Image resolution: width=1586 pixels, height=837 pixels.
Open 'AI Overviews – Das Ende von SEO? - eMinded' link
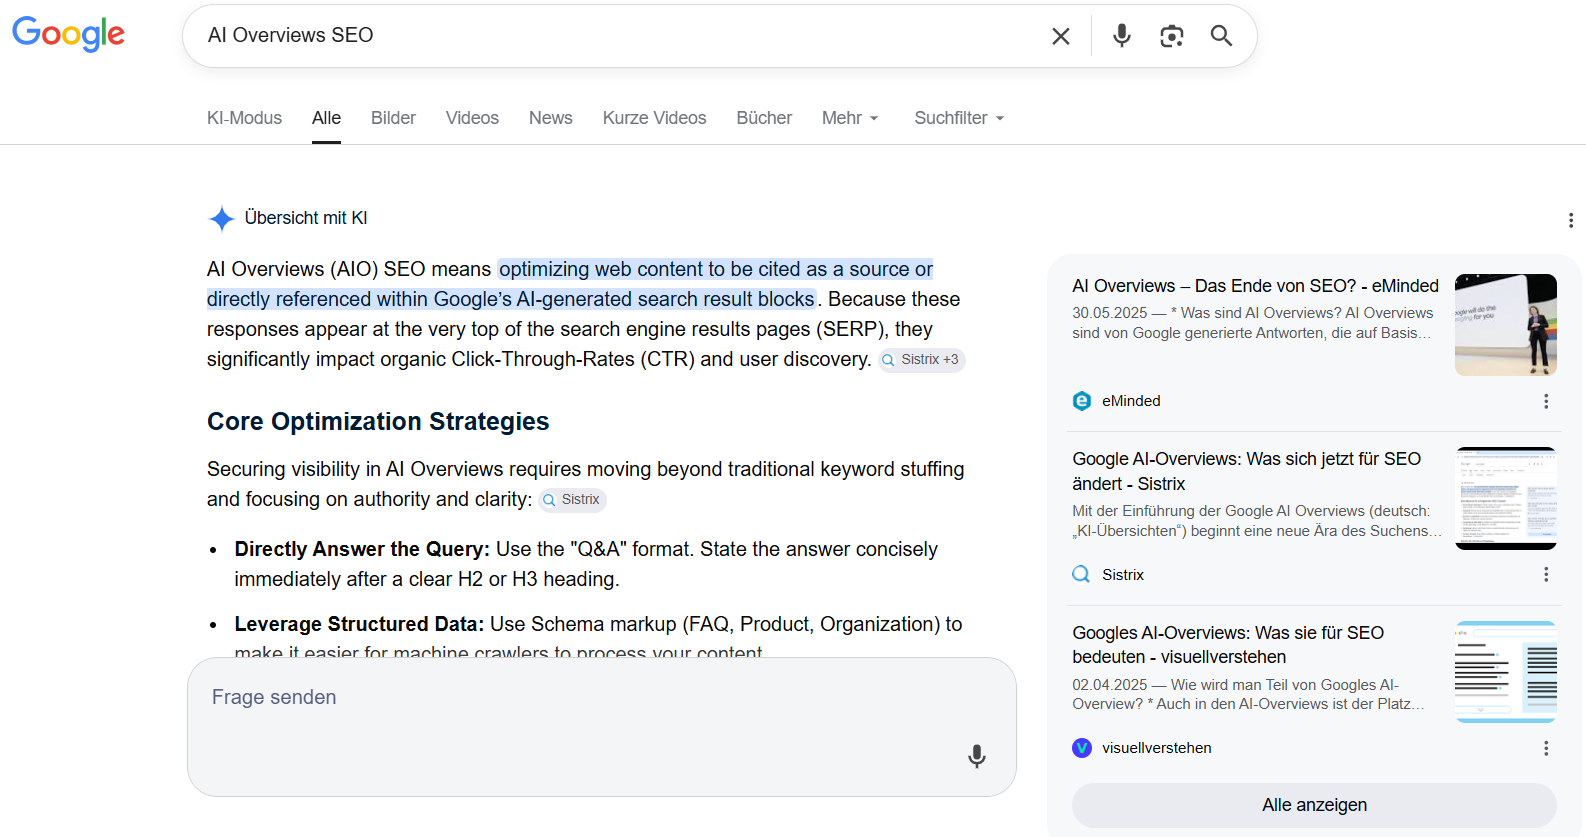pos(1255,286)
